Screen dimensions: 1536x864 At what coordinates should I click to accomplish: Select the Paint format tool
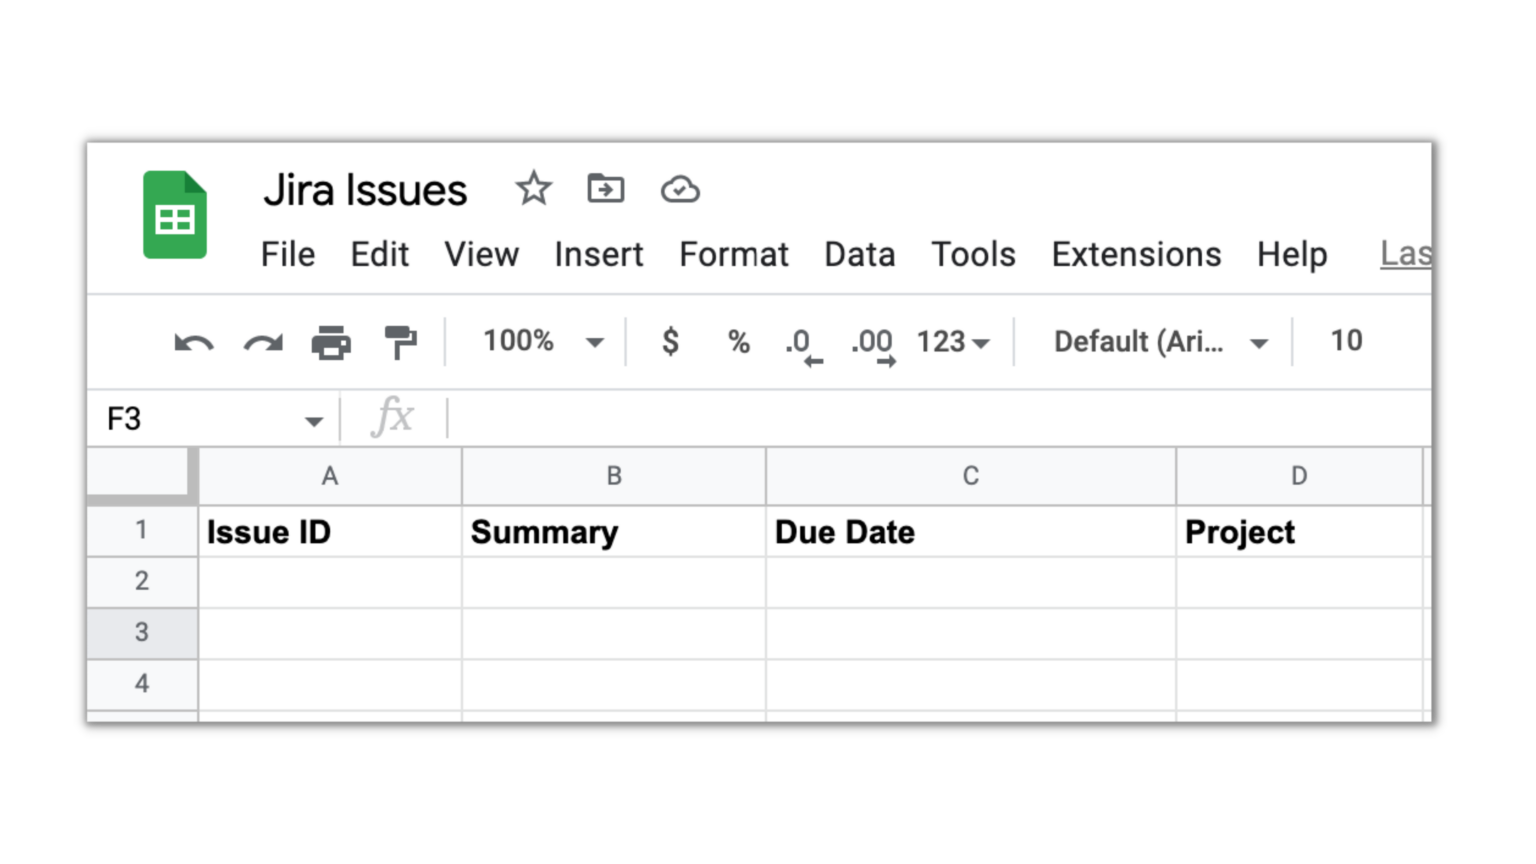pos(400,342)
